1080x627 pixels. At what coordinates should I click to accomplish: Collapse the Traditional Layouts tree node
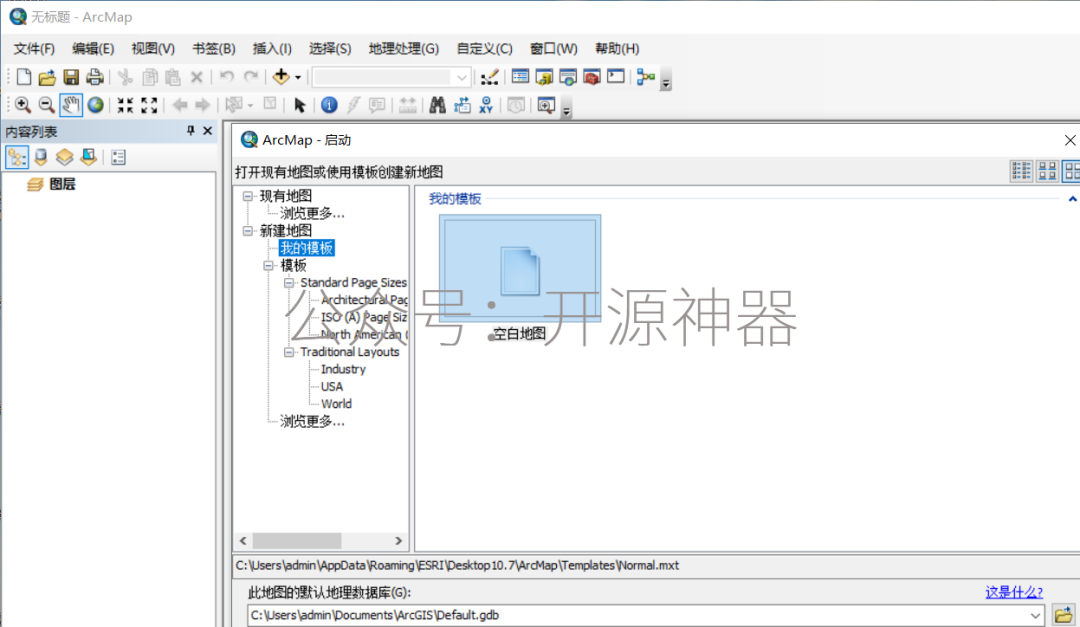click(x=289, y=352)
